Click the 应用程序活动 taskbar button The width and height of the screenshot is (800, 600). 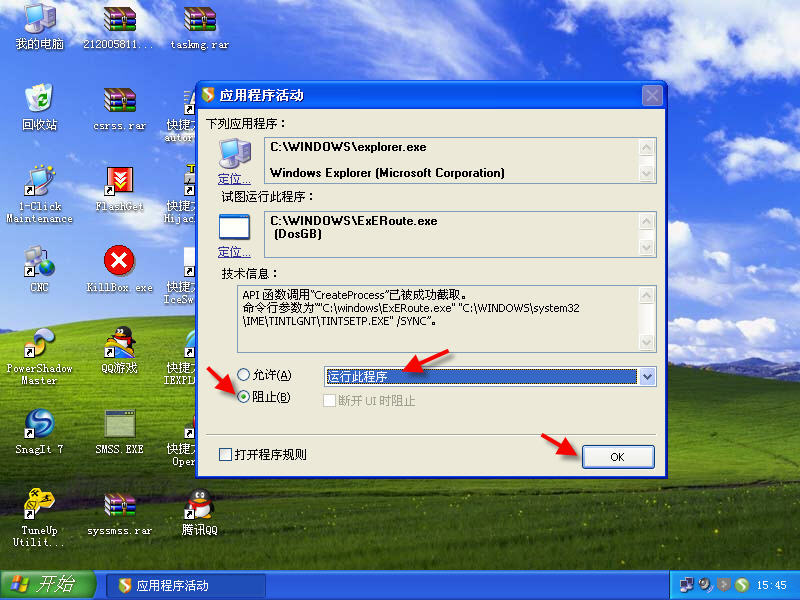point(185,586)
